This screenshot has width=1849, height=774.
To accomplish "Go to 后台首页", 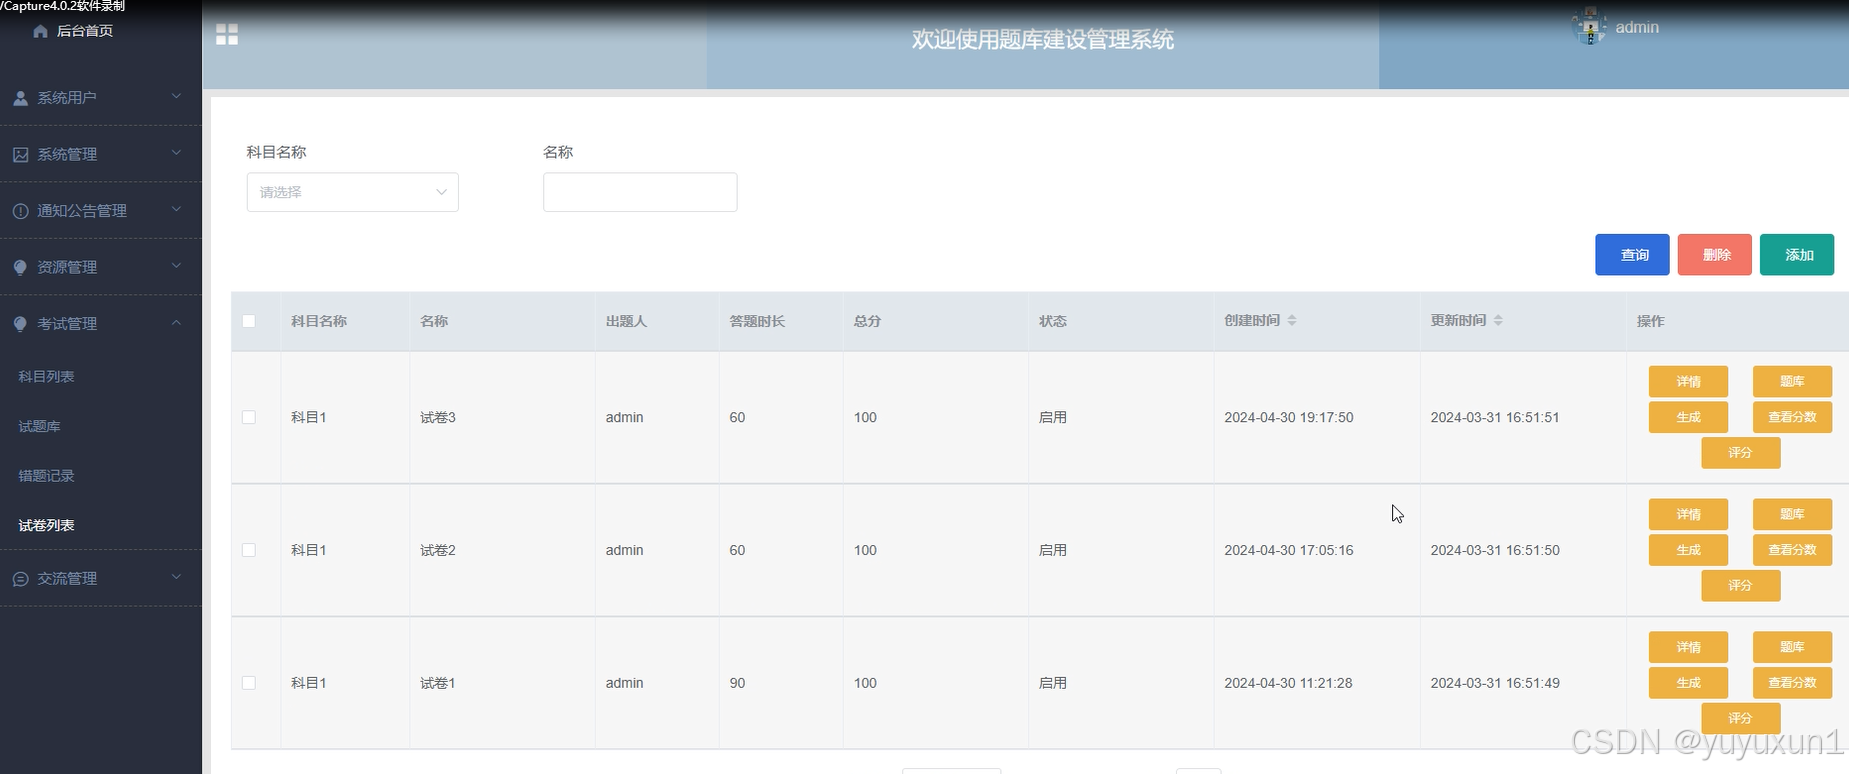I will click(x=85, y=31).
